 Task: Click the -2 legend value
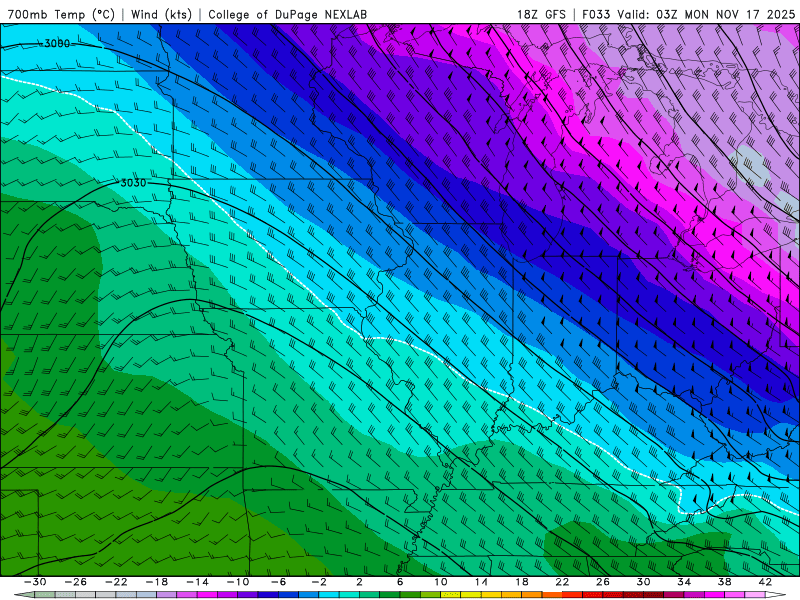319,582
